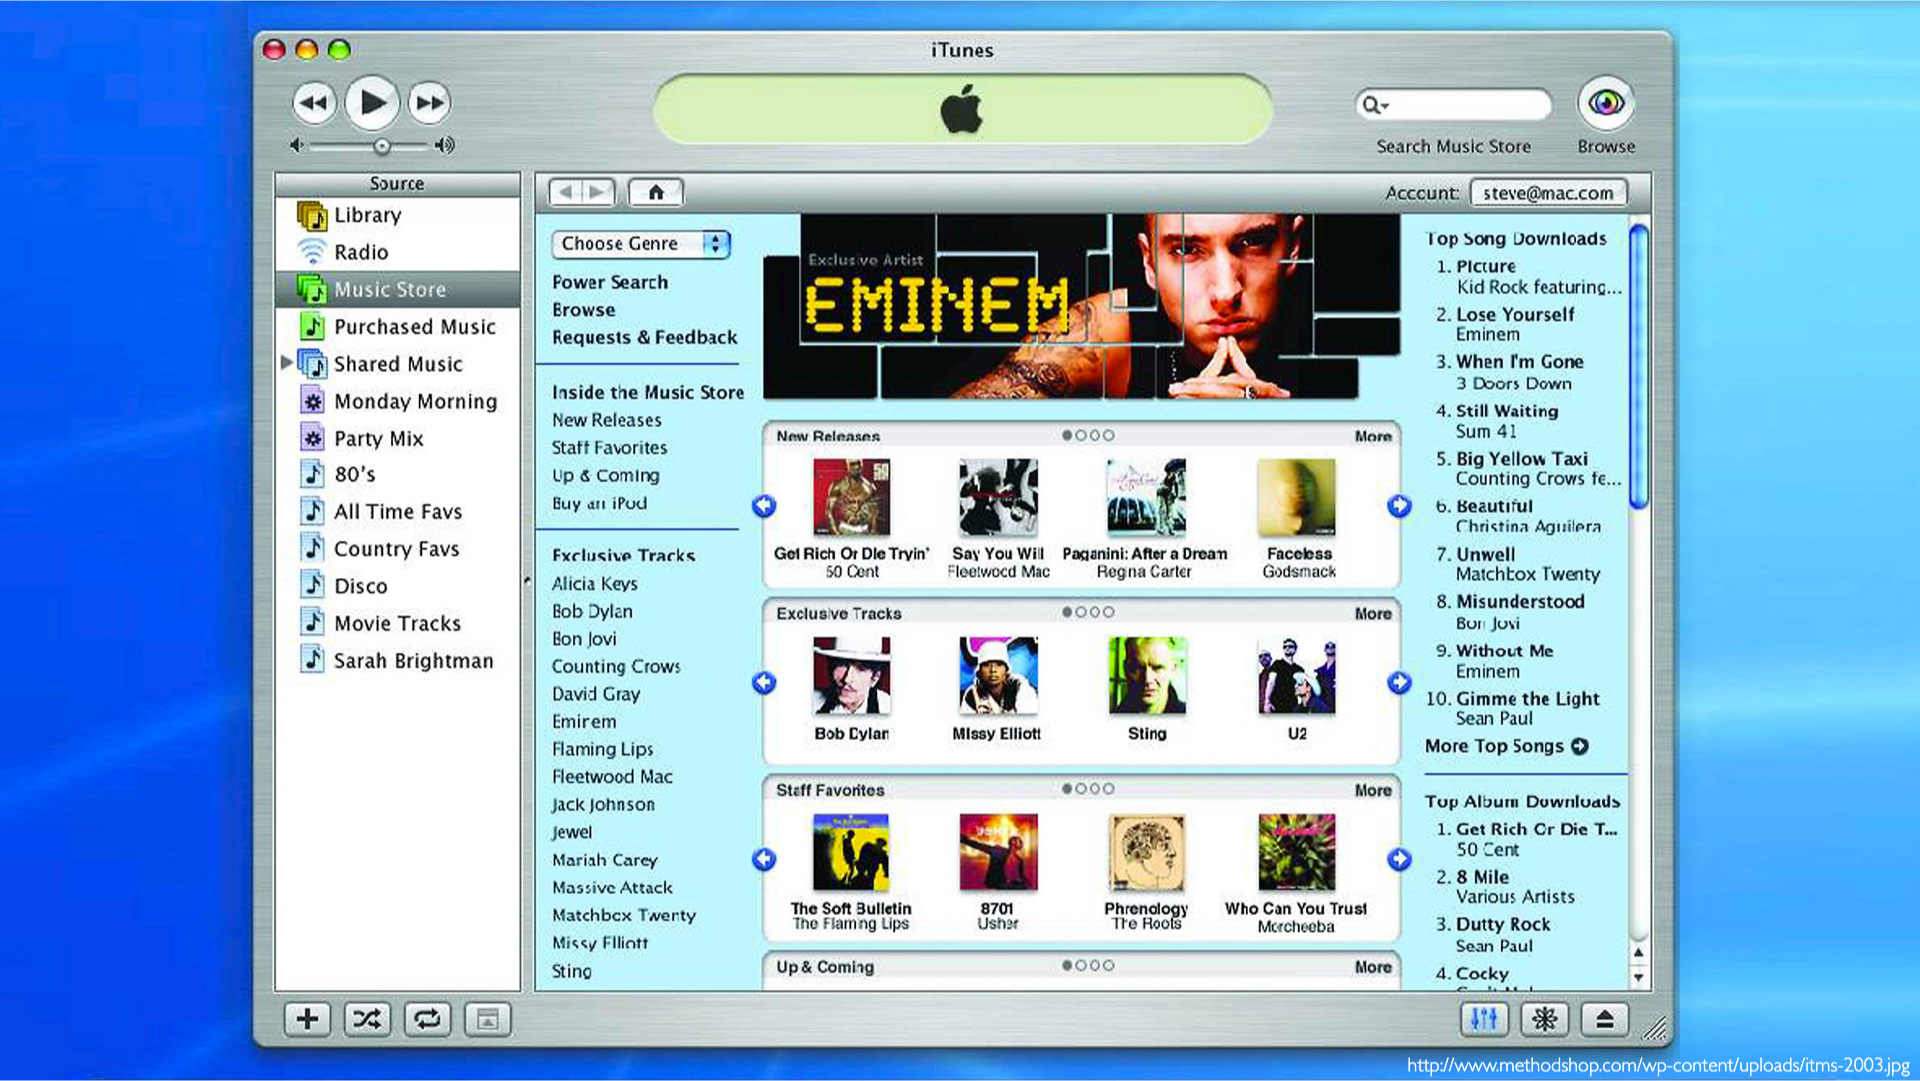The height and width of the screenshot is (1081, 1920).
Task: Click the loud speaker icon
Action: (445, 145)
